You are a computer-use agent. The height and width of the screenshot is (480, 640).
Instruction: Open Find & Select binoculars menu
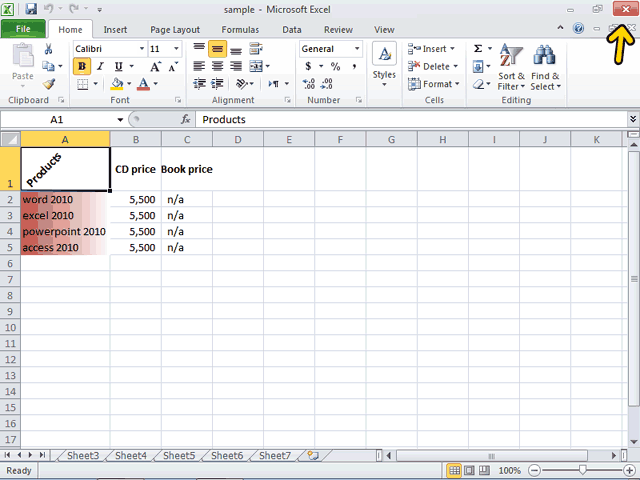(545, 67)
